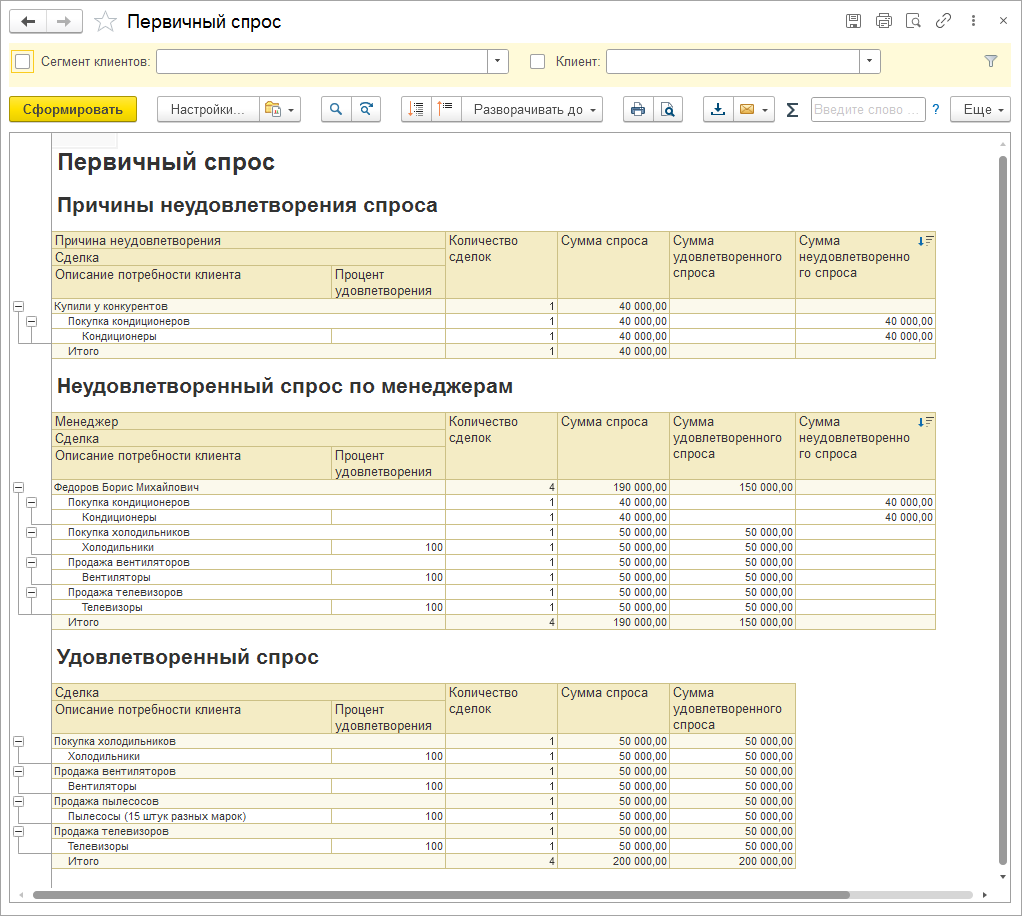The width and height of the screenshot is (1022, 916).
Task: Open the Сегмент клиентов dropdown arrow
Action: coord(498,62)
